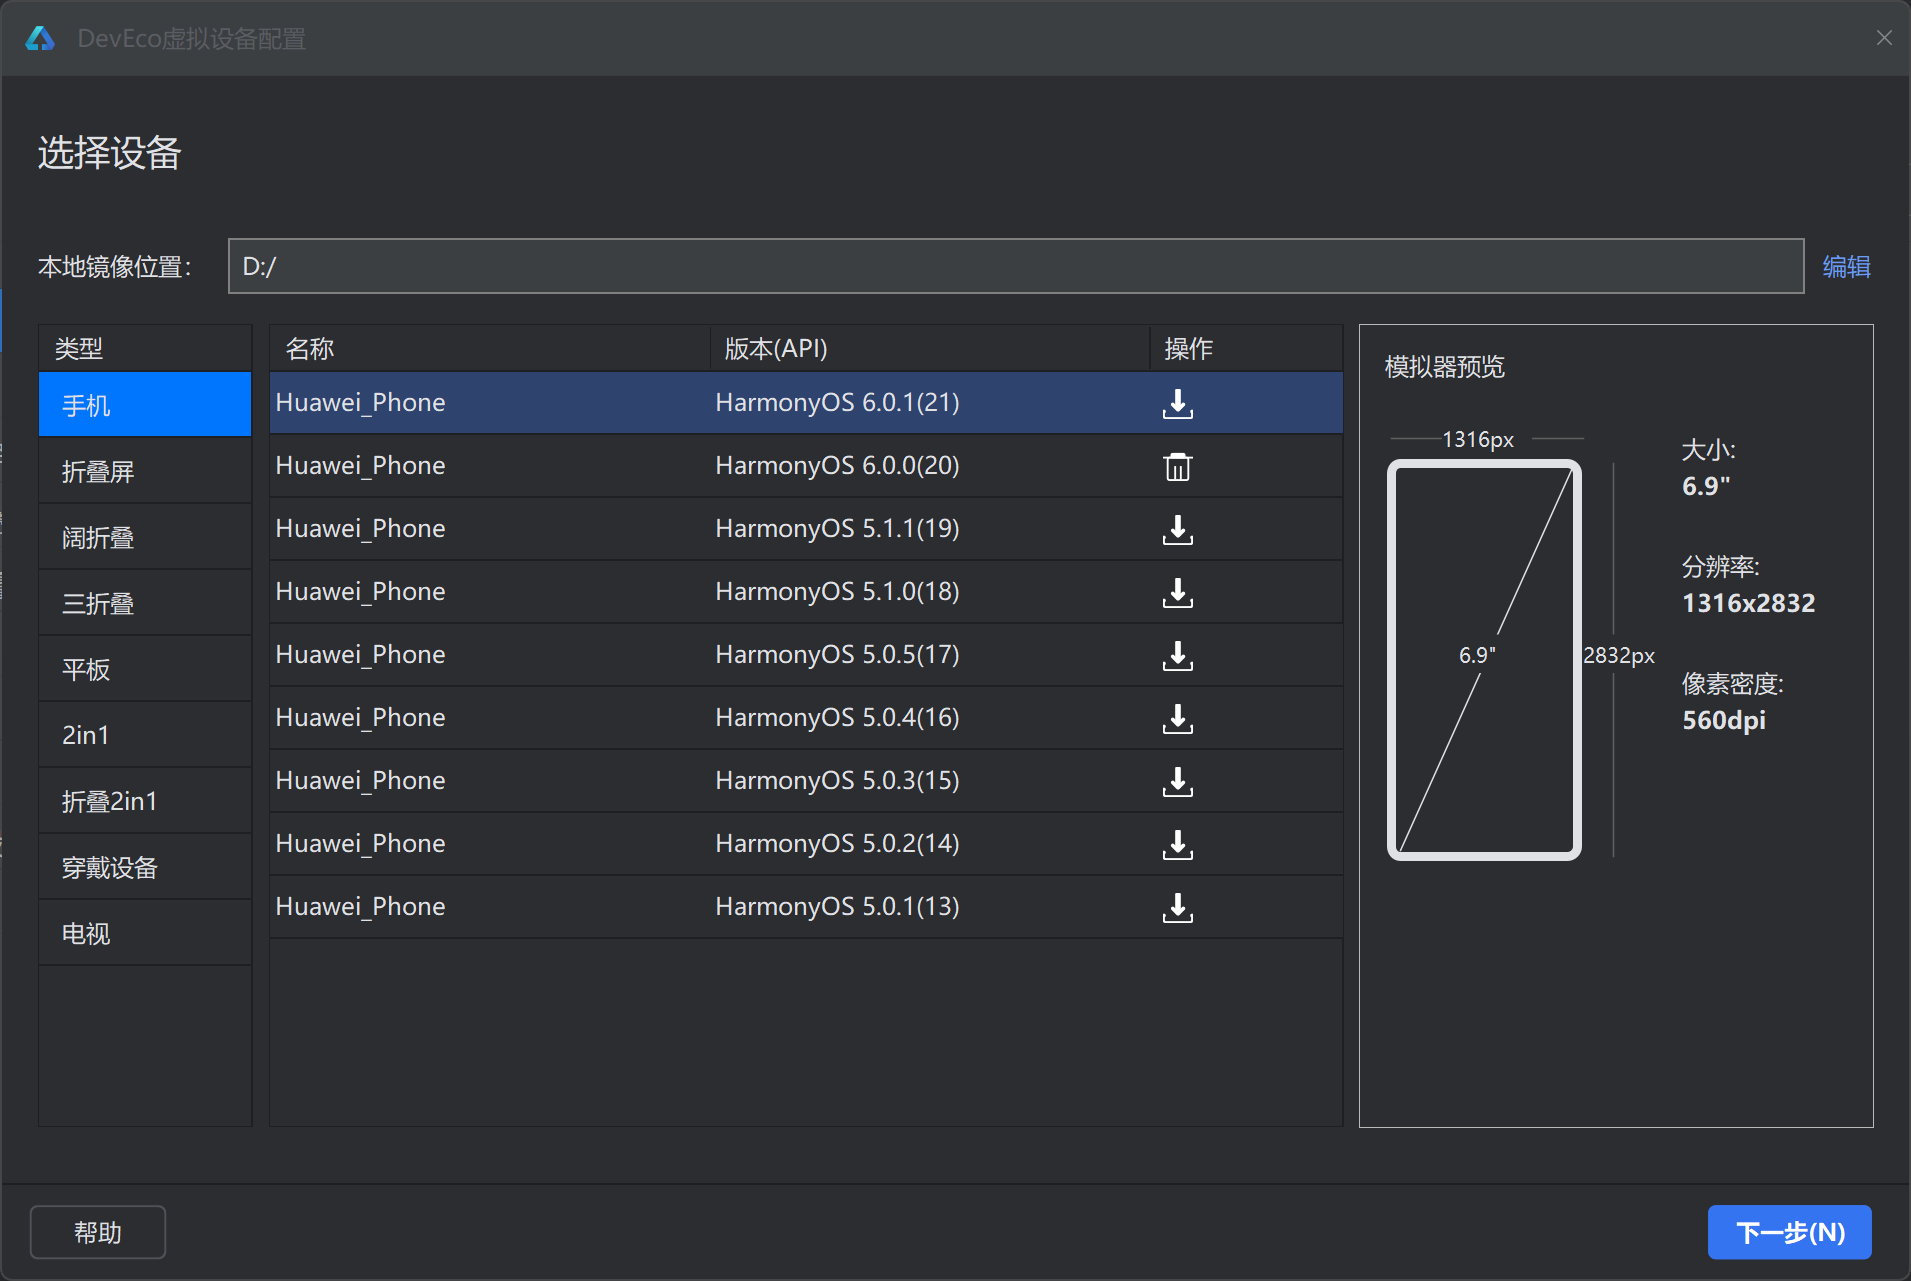Select the 阔折叠 device type
Image resolution: width=1911 pixels, height=1281 pixels.
(145, 537)
